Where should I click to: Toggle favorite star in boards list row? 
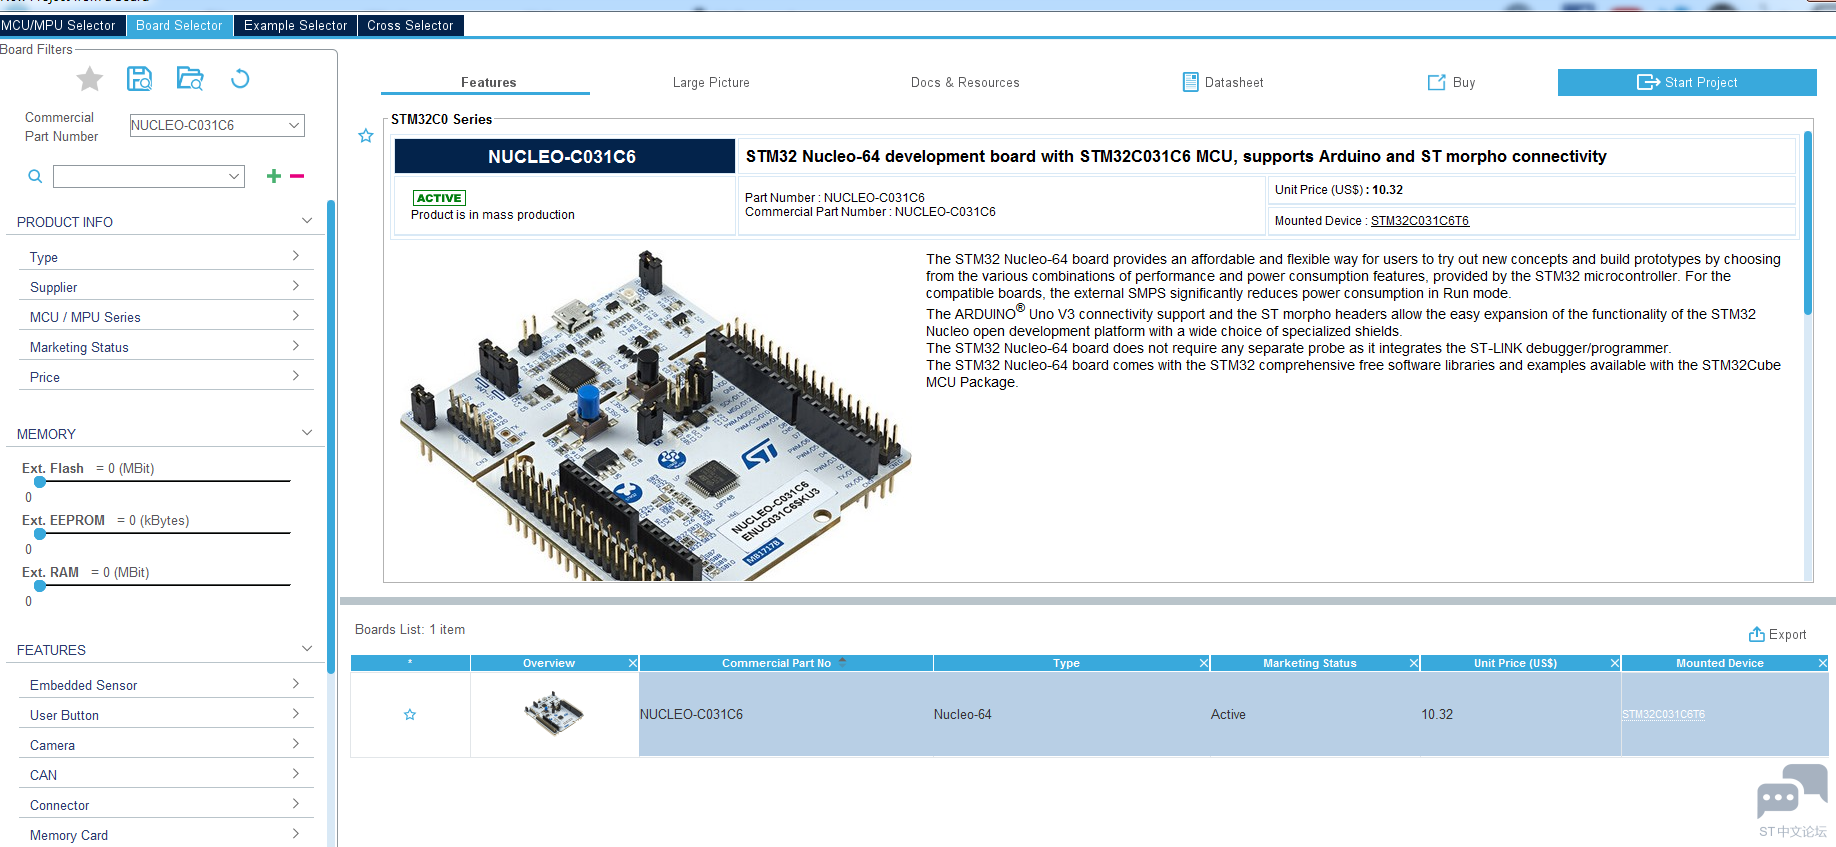point(410,714)
